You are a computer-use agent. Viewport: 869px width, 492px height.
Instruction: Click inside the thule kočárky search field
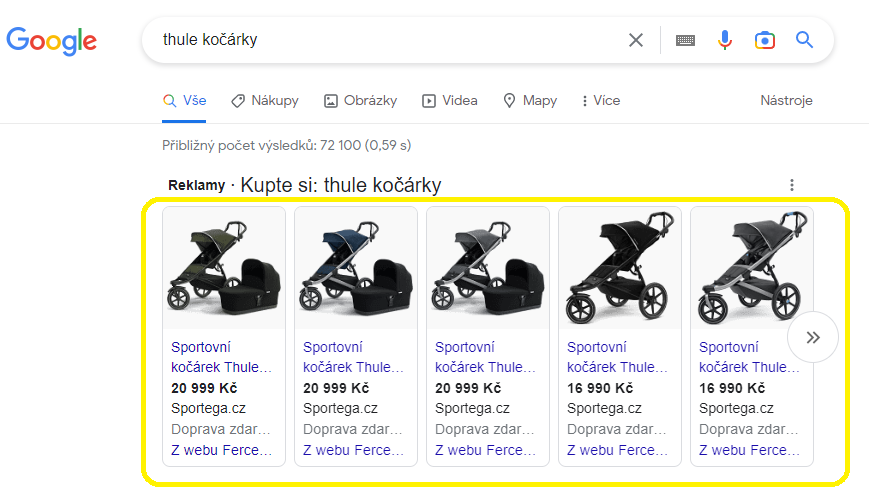[x=388, y=40]
